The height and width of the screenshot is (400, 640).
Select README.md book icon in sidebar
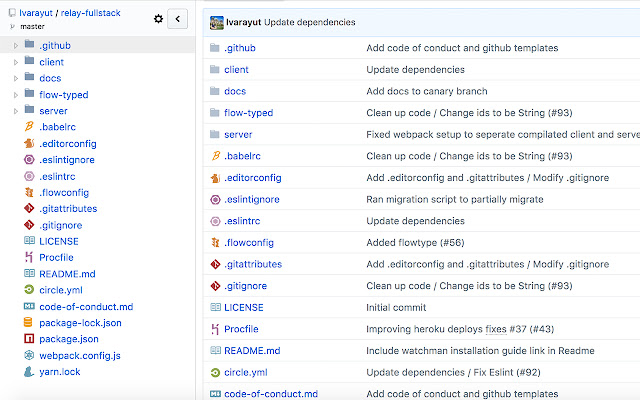29,273
